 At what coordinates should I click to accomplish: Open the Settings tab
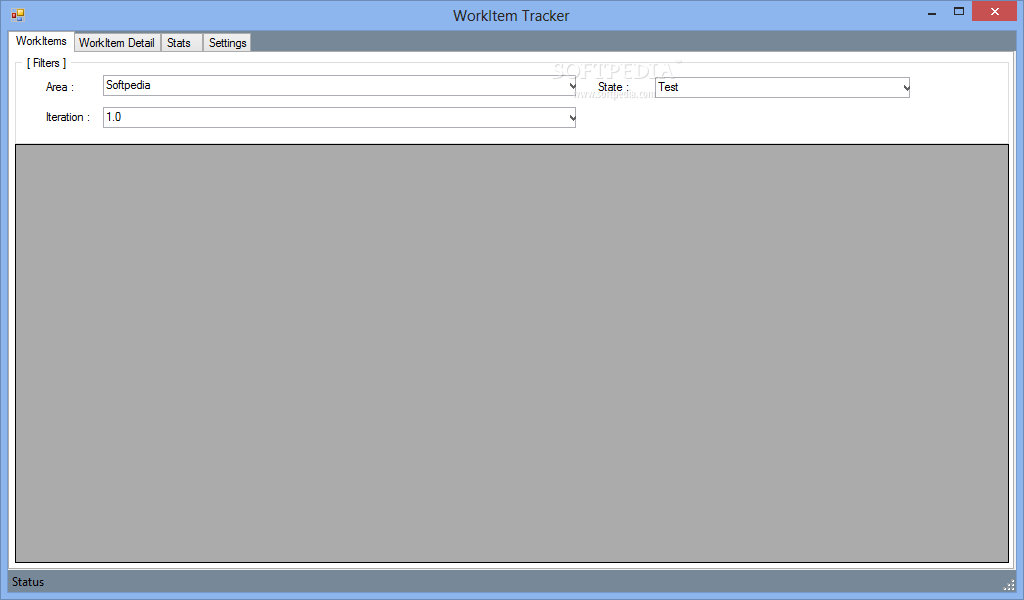(x=227, y=42)
